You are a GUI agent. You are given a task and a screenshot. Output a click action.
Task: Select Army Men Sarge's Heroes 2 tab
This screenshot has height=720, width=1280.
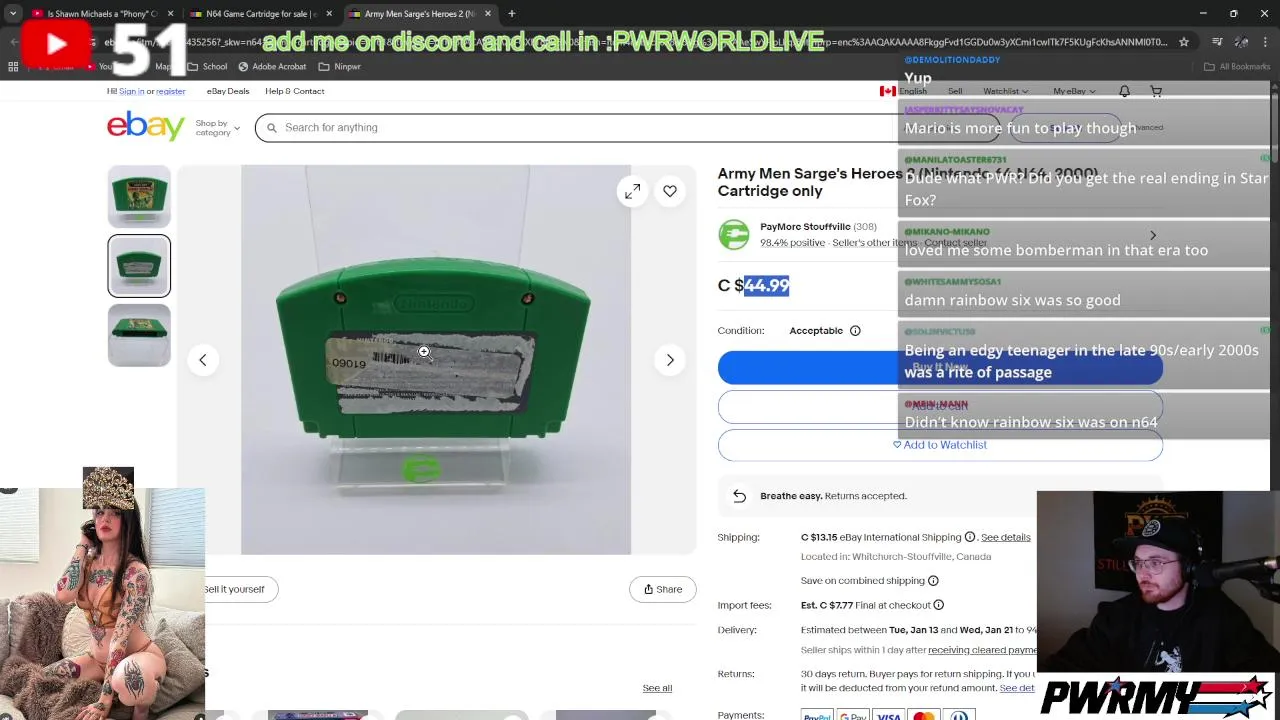pos(420,14)
